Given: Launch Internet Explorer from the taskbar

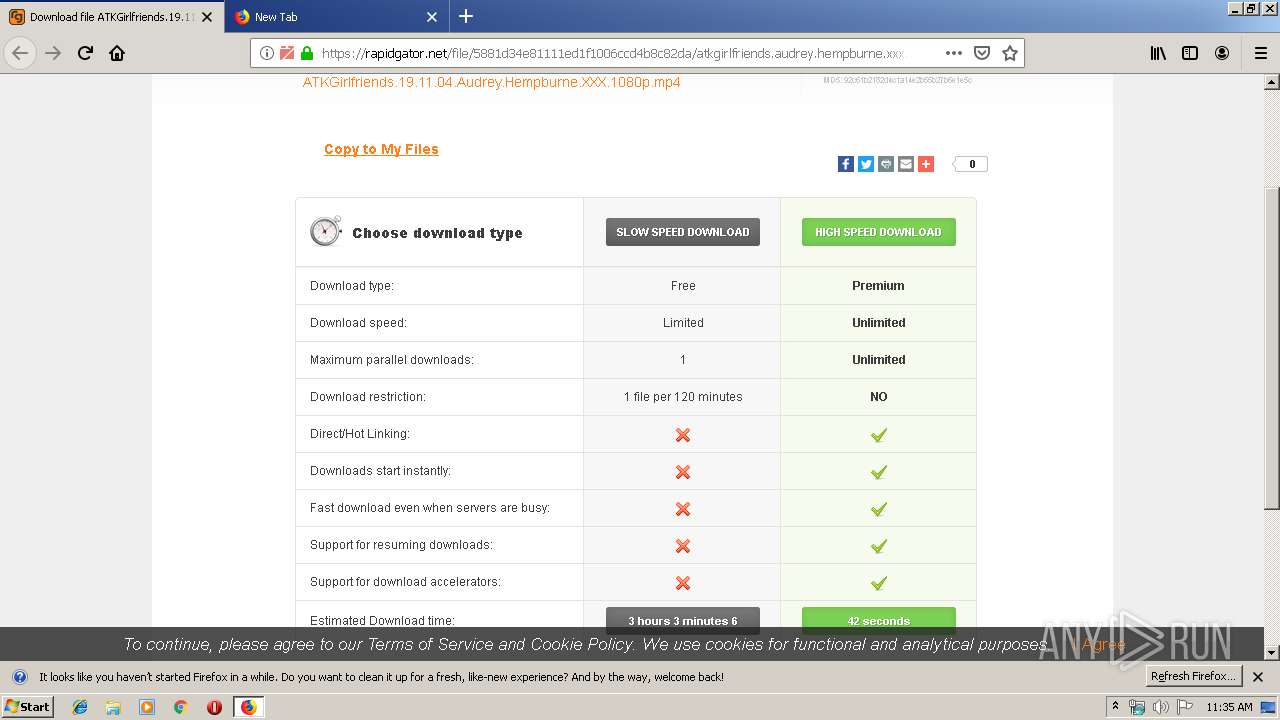Looking at the screenshot, I should [80, 707].
